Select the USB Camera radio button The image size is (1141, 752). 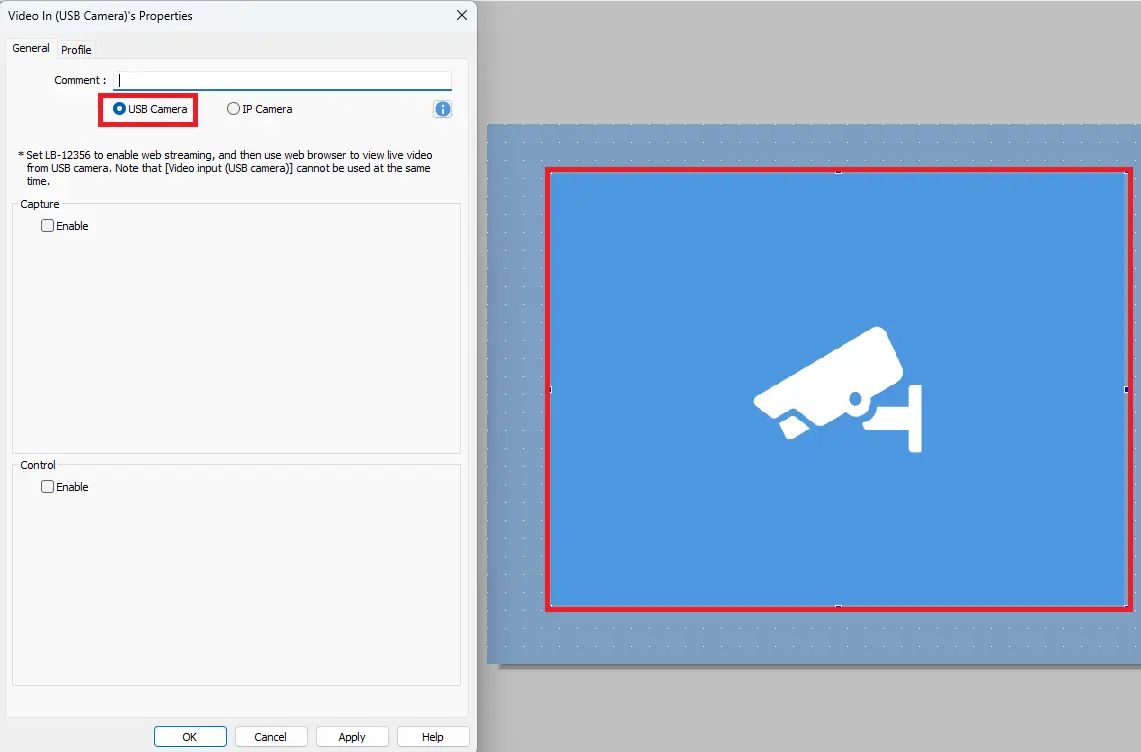pyautogui.click(x=120, y=109)
